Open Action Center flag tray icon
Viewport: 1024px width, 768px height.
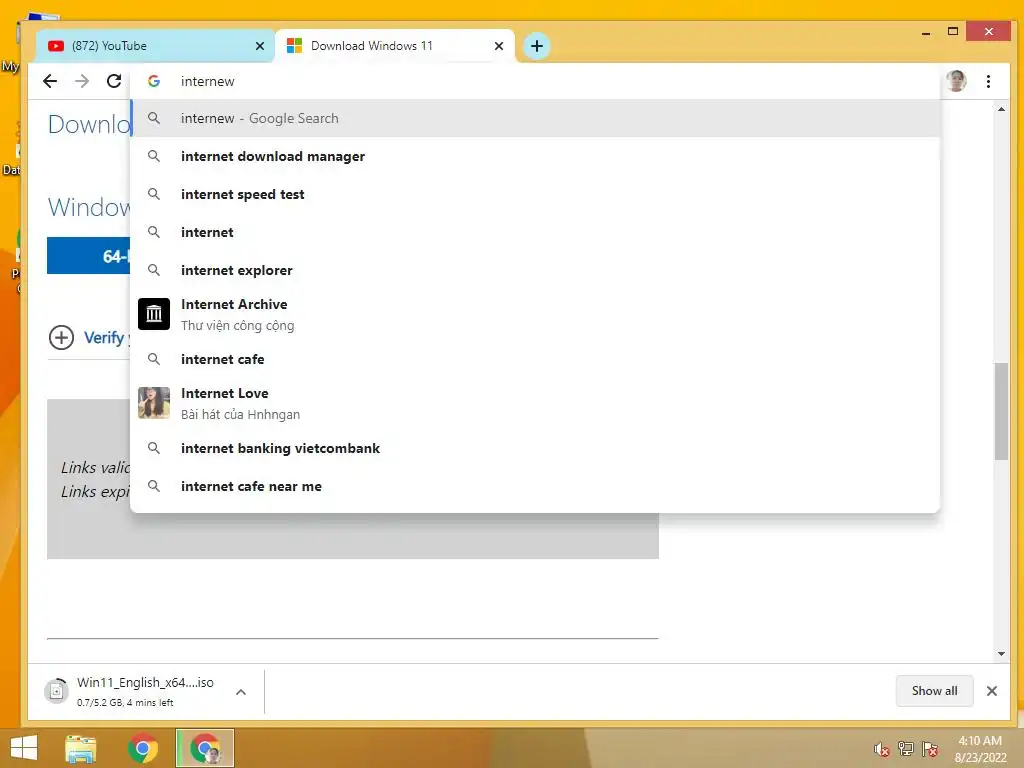[930, 749]
